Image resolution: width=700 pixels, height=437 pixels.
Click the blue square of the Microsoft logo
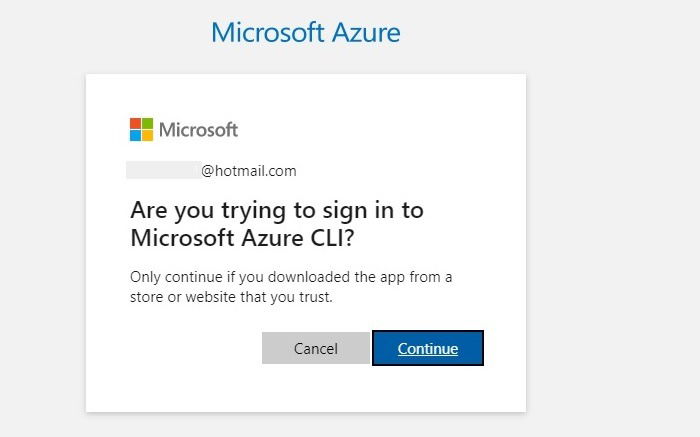pos(135,136)
